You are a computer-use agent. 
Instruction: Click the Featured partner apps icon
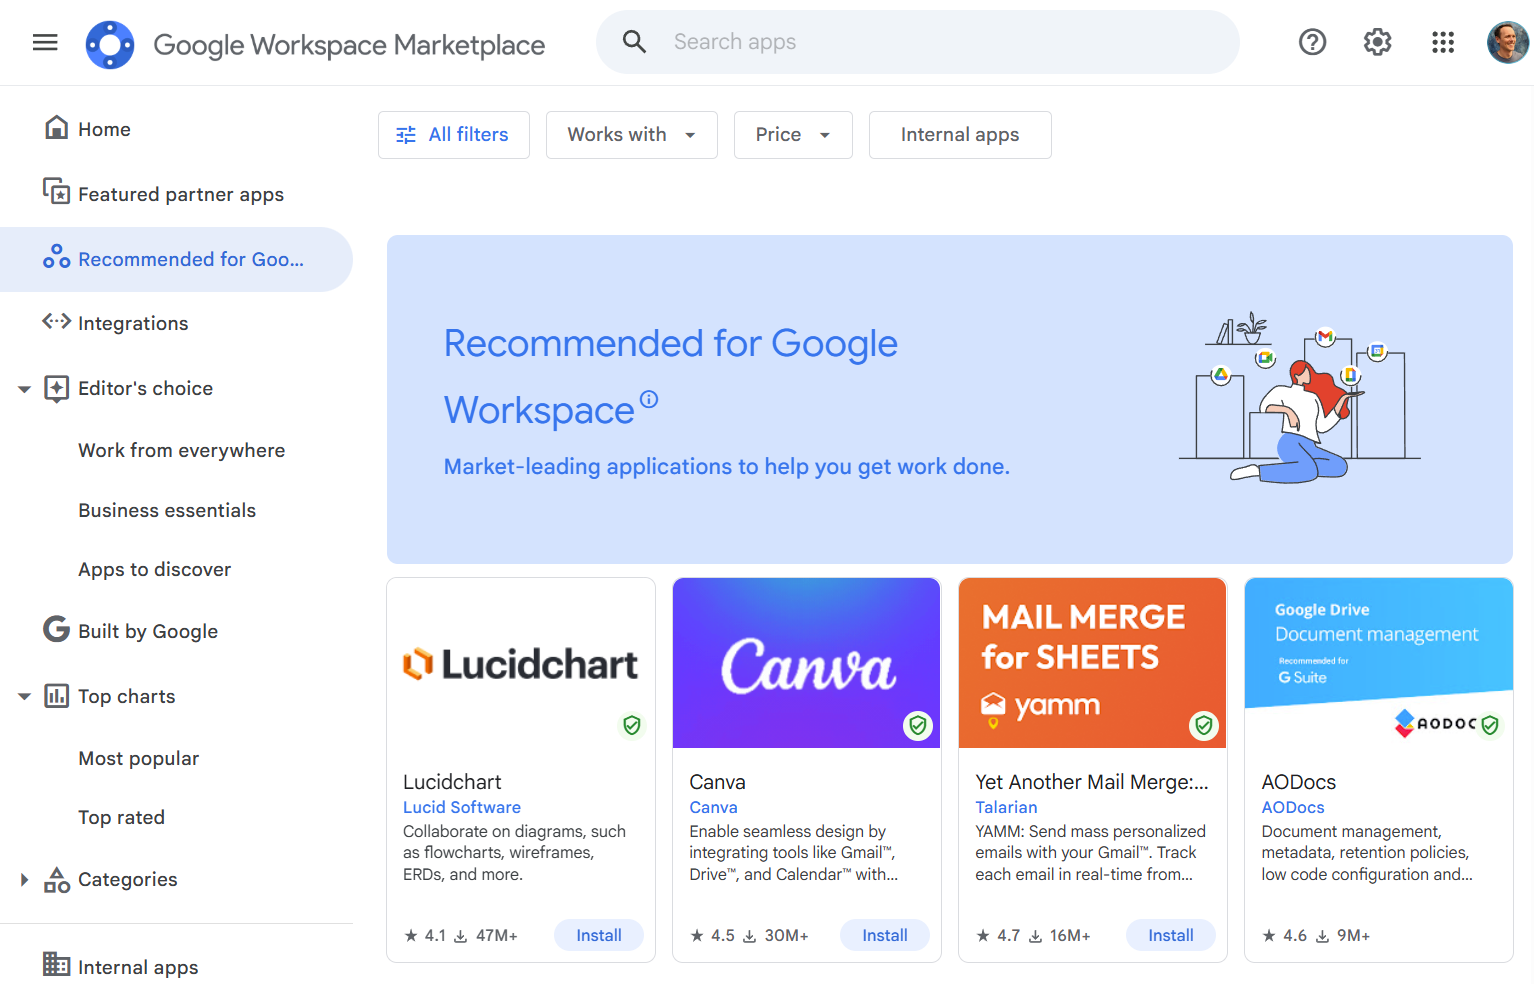(57, 191)
